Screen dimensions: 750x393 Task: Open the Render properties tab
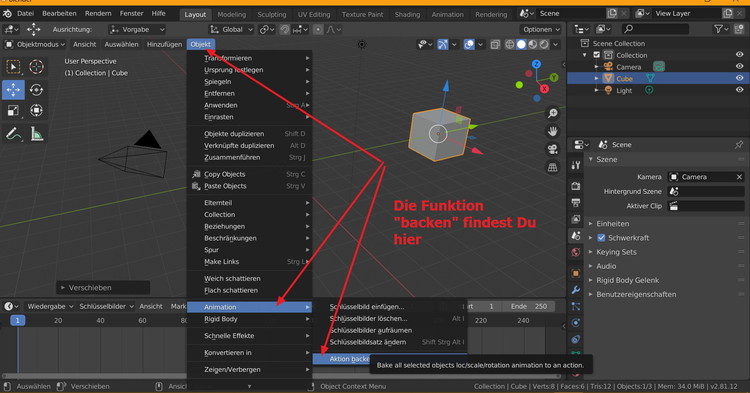click(x=576, y=186)
